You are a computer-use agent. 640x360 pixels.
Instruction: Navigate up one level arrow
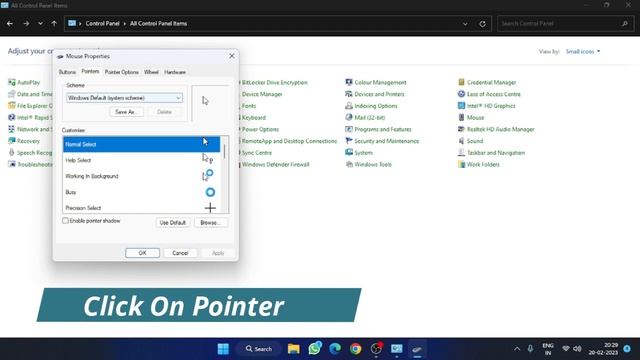click(54, 24)
